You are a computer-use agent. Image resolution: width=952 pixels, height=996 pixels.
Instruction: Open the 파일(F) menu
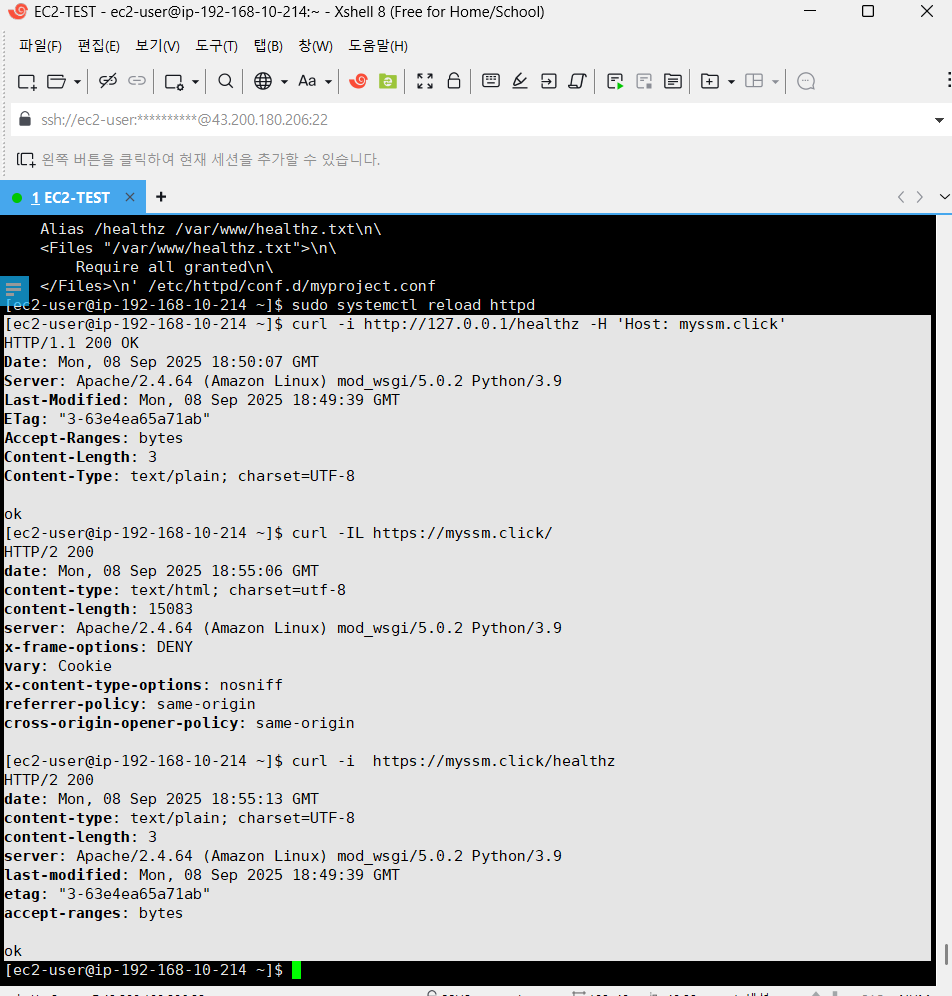(x=40, y=46)
